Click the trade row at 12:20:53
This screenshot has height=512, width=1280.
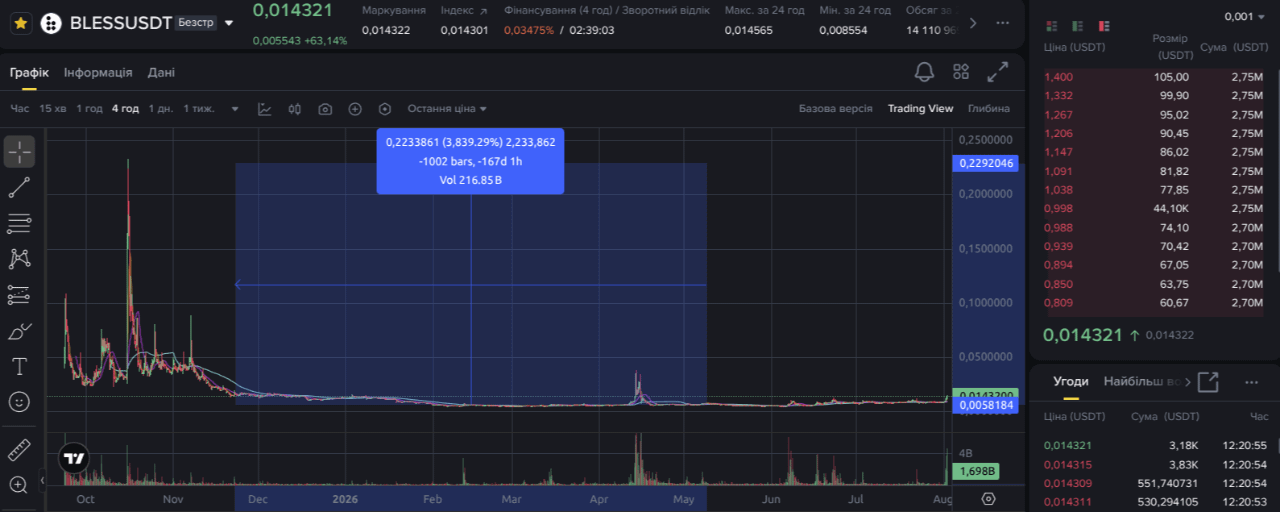tap(1155, 502)
